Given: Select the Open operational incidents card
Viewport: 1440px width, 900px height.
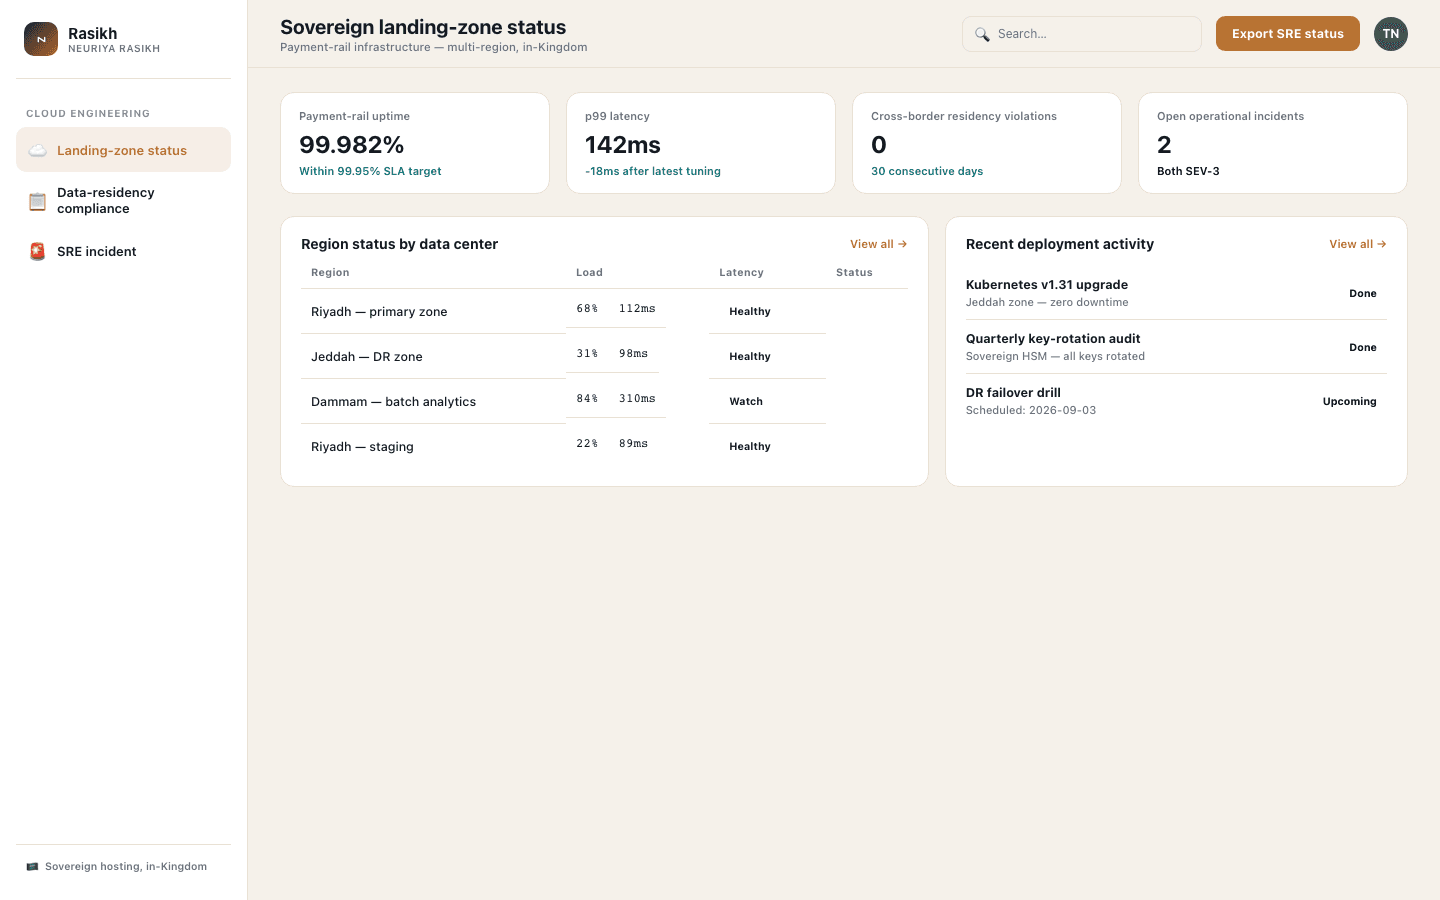Looking at the screenshot, I should [x=1273, y=143].
